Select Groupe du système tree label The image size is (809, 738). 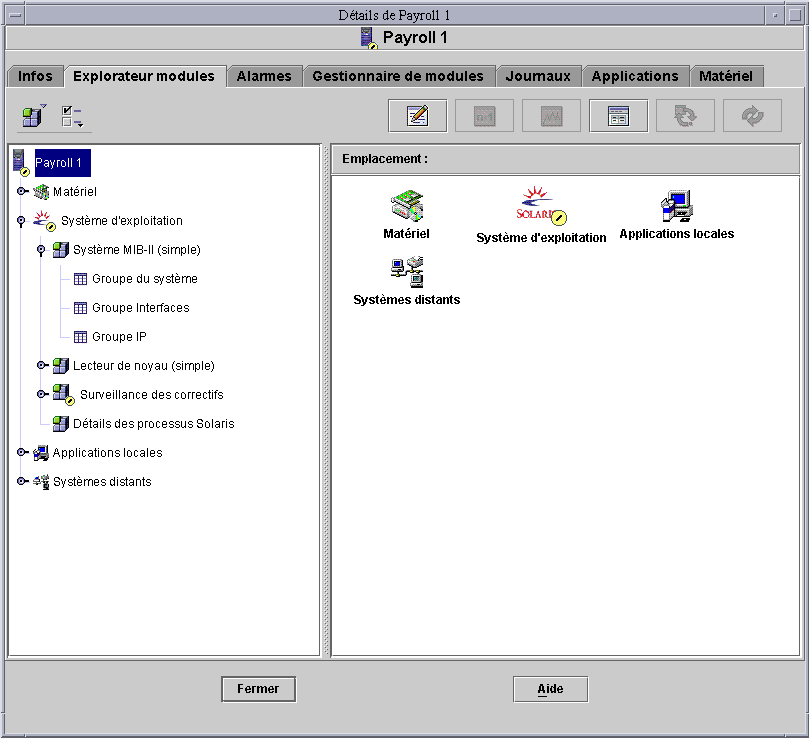pyautogui.click(x=145, y=279)
